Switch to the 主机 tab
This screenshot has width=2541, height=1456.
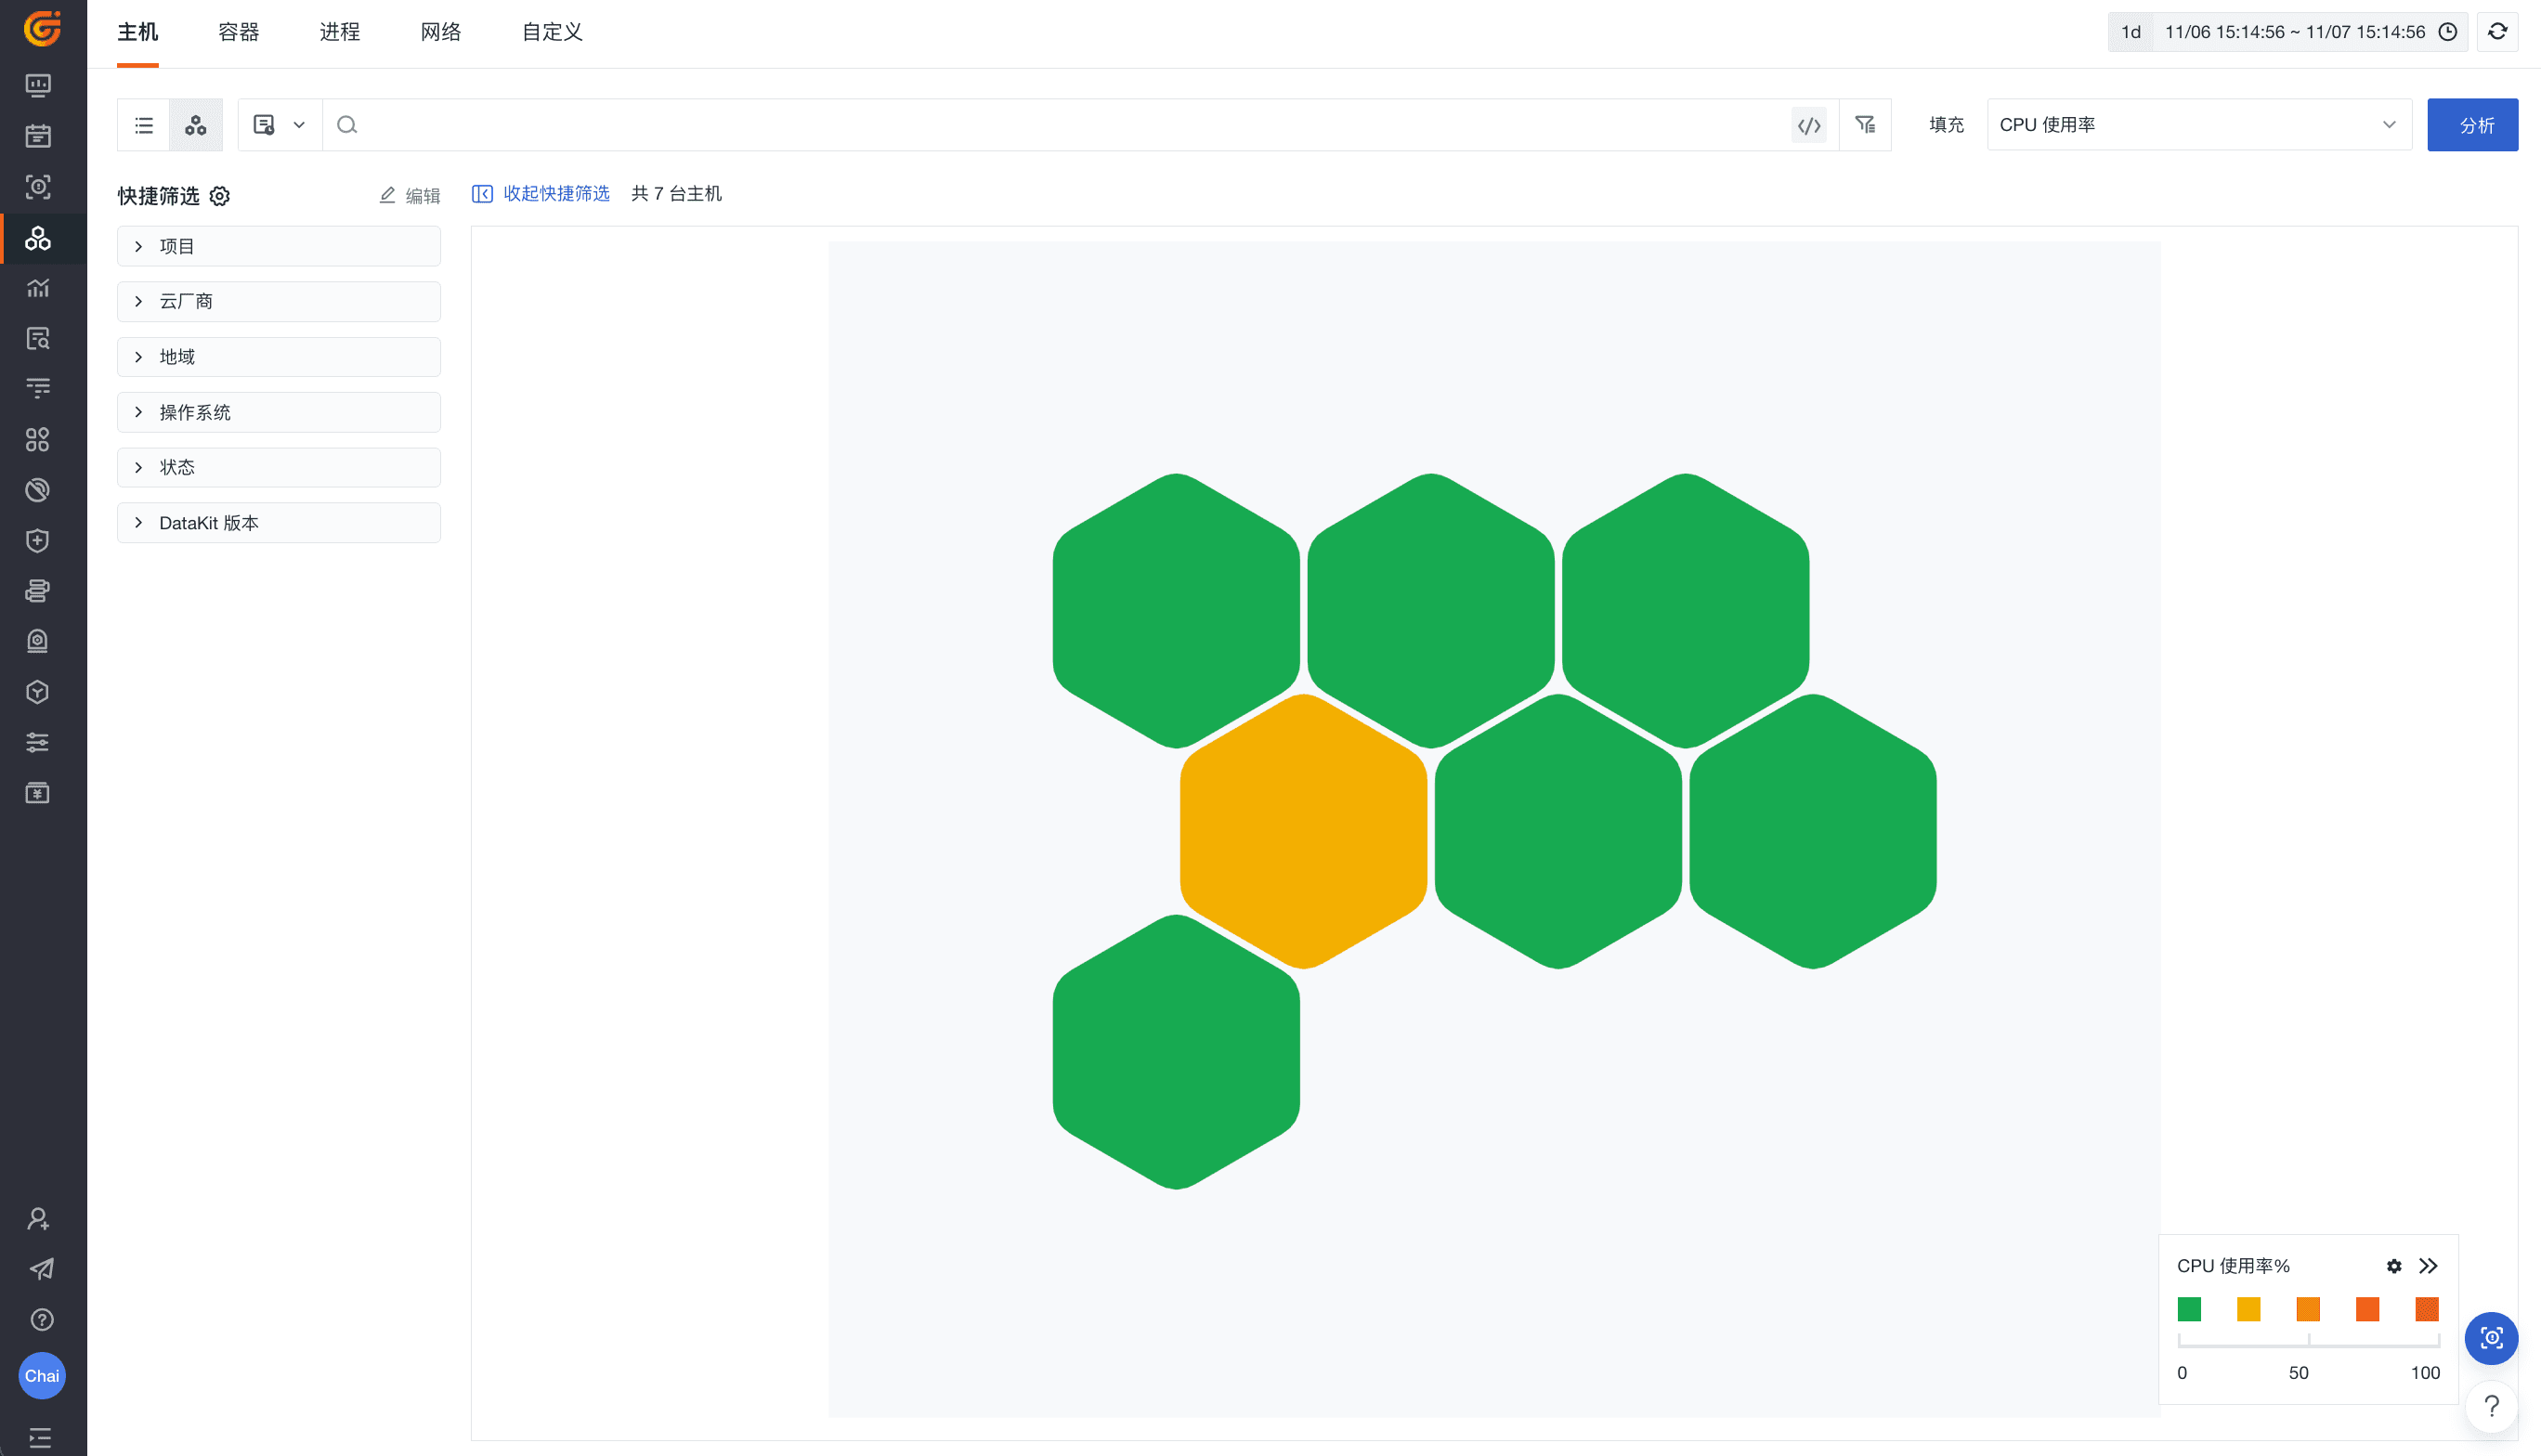click(138, 32)
